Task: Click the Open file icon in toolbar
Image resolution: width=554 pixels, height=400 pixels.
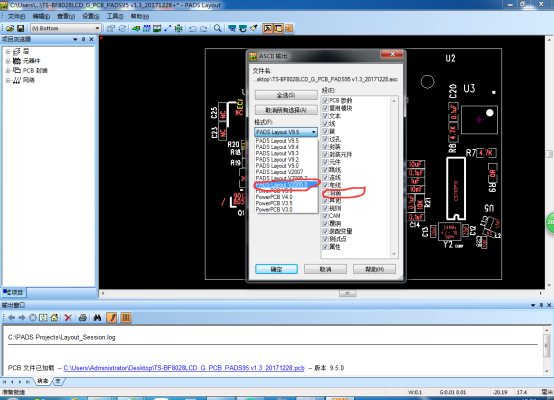Action: pyautogui.click(x=10, y=28)
